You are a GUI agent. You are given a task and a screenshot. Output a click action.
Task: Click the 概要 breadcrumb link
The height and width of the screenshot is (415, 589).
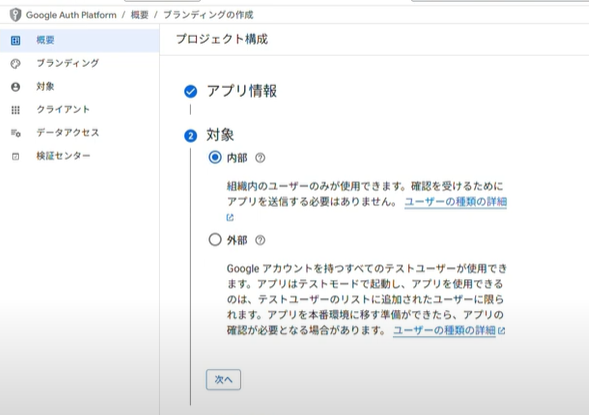pyautogui.click(x=140, y=15)
